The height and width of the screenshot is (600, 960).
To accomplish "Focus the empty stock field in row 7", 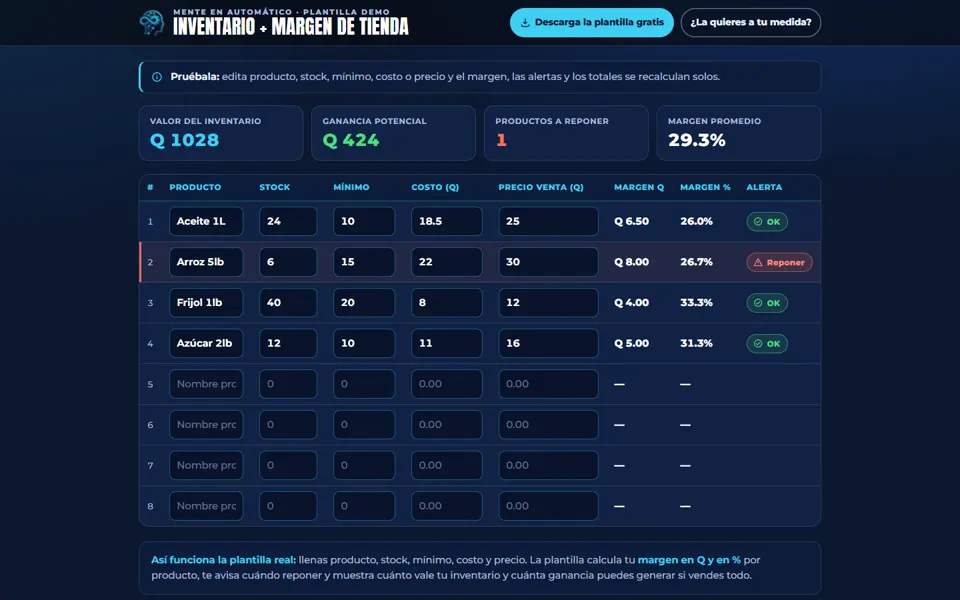I will [x=288, y=465].
